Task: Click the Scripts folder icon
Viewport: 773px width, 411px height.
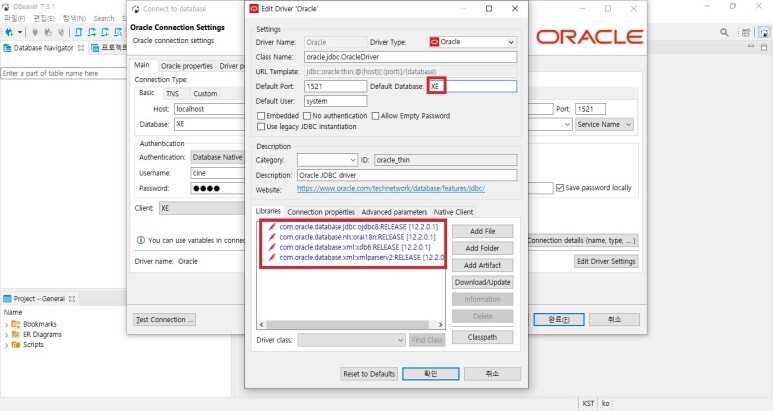Action: (16, 345)
